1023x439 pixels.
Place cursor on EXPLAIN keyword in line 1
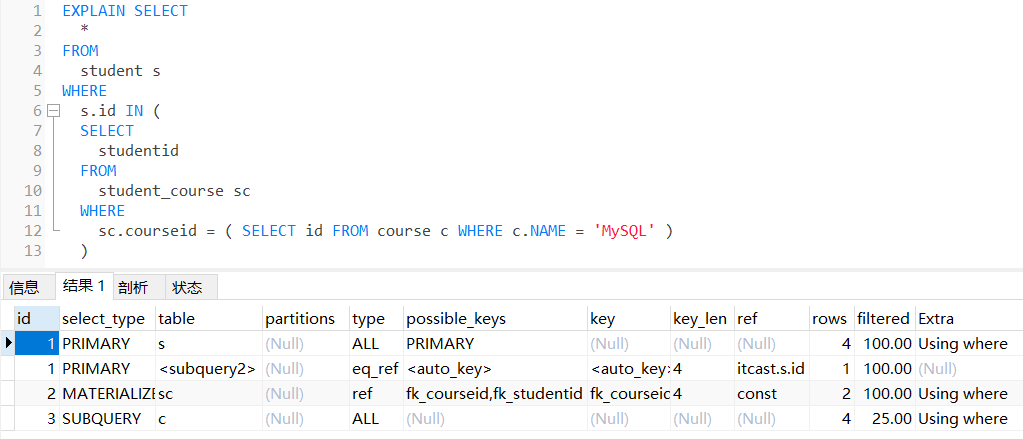point(95,11)
